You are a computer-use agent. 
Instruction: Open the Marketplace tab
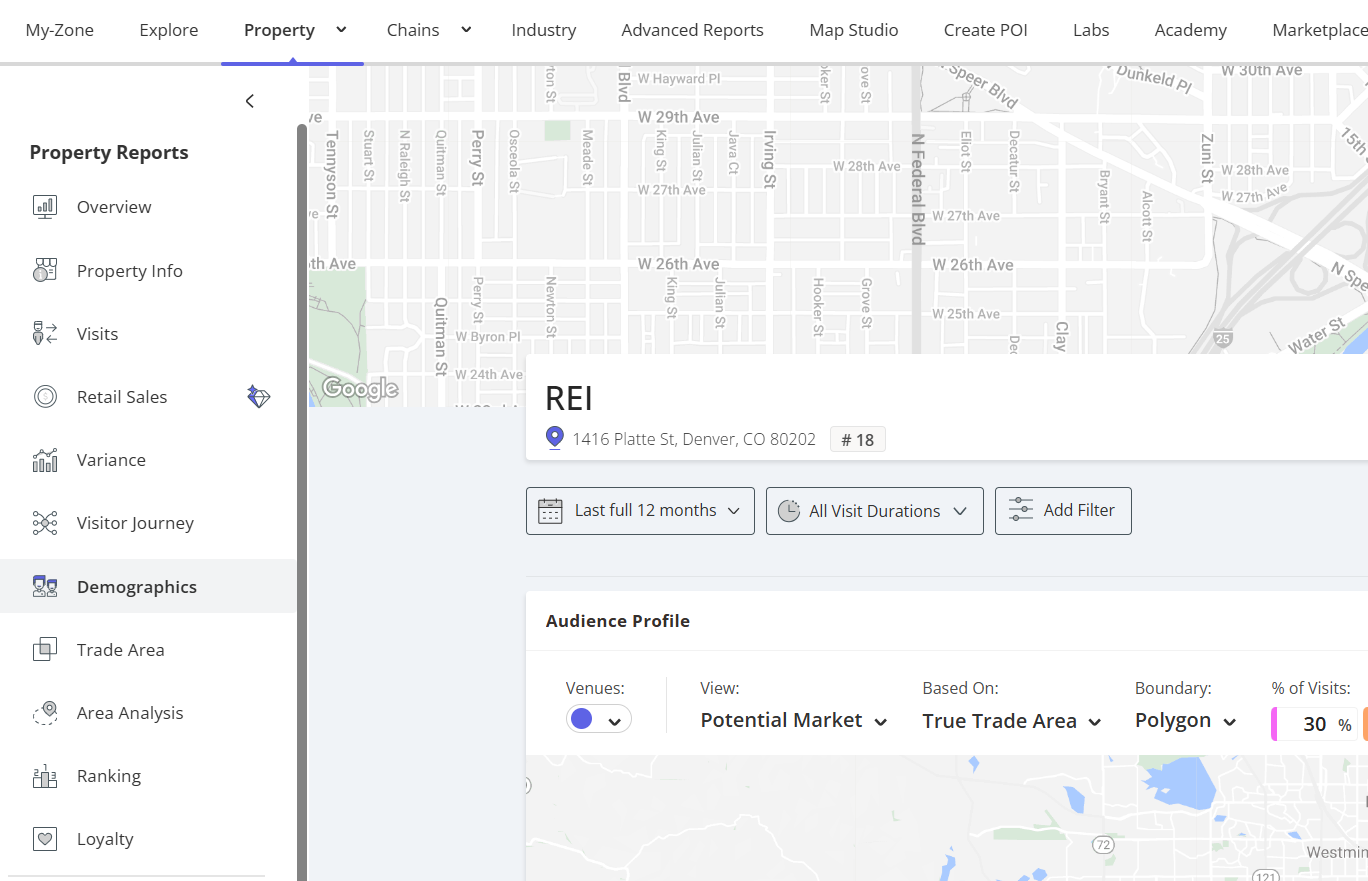(x=1320, y=30)
